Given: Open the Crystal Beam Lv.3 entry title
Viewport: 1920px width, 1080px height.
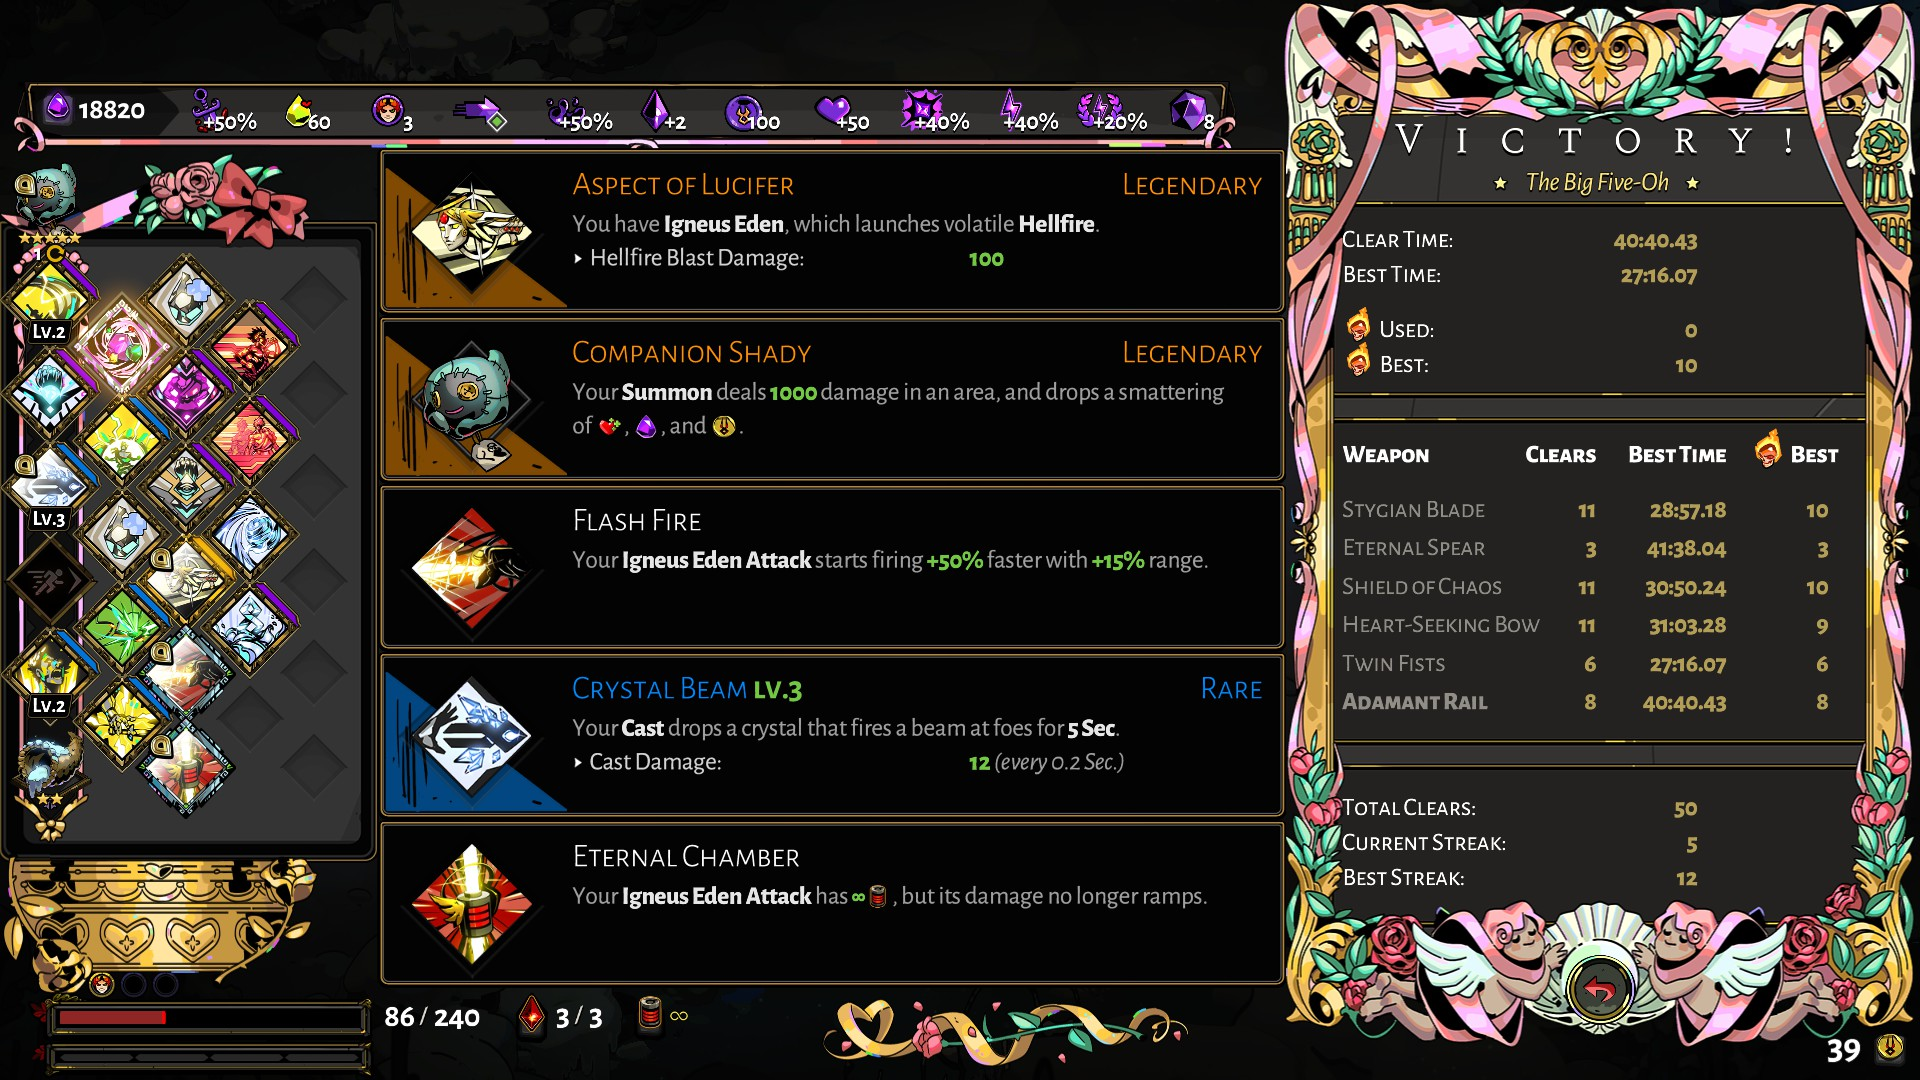Looking at the screenshot, I should pyautogui.click(x=687, y=689).
